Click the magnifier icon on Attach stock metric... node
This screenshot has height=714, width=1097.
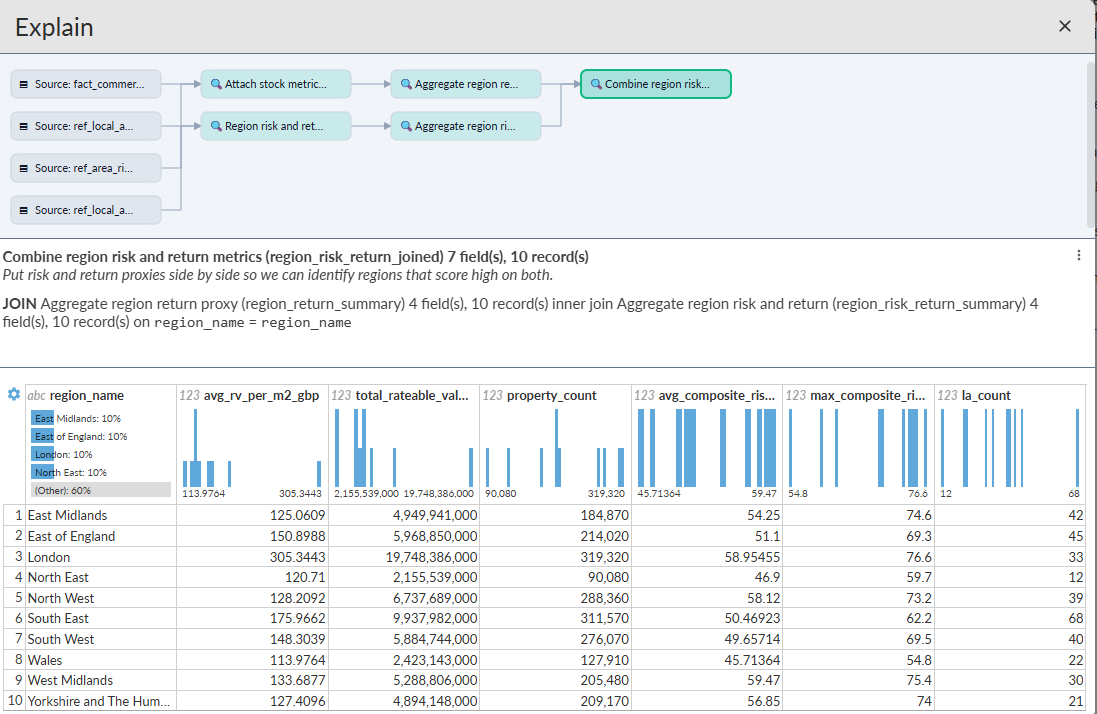(x=216, y=84)
